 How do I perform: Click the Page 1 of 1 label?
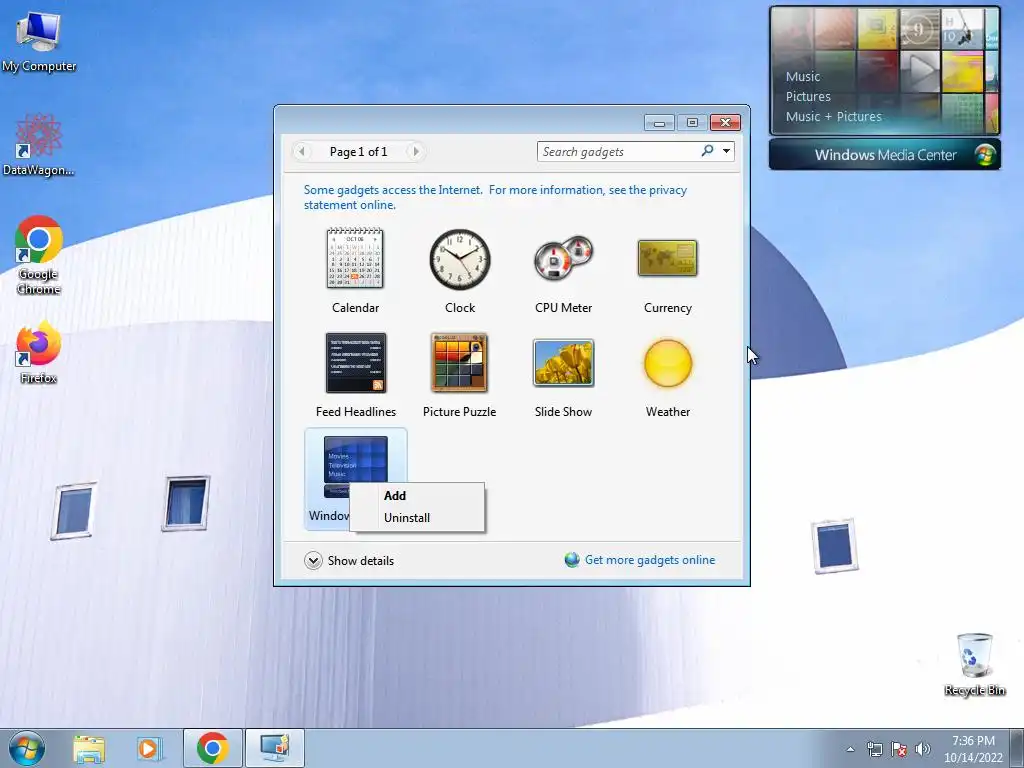359,152
